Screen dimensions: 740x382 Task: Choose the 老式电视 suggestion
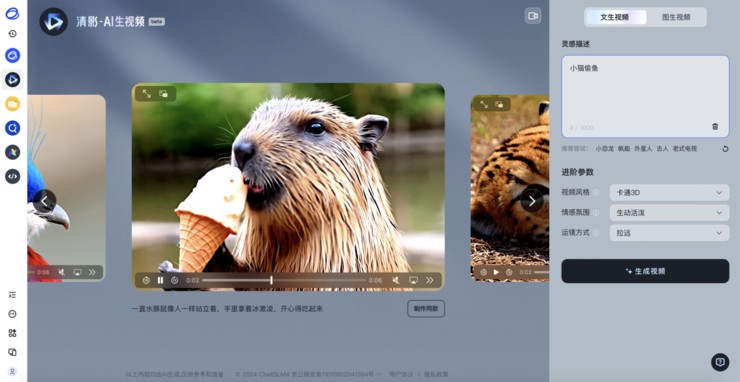pyautogui.click(x=685, y=149)
